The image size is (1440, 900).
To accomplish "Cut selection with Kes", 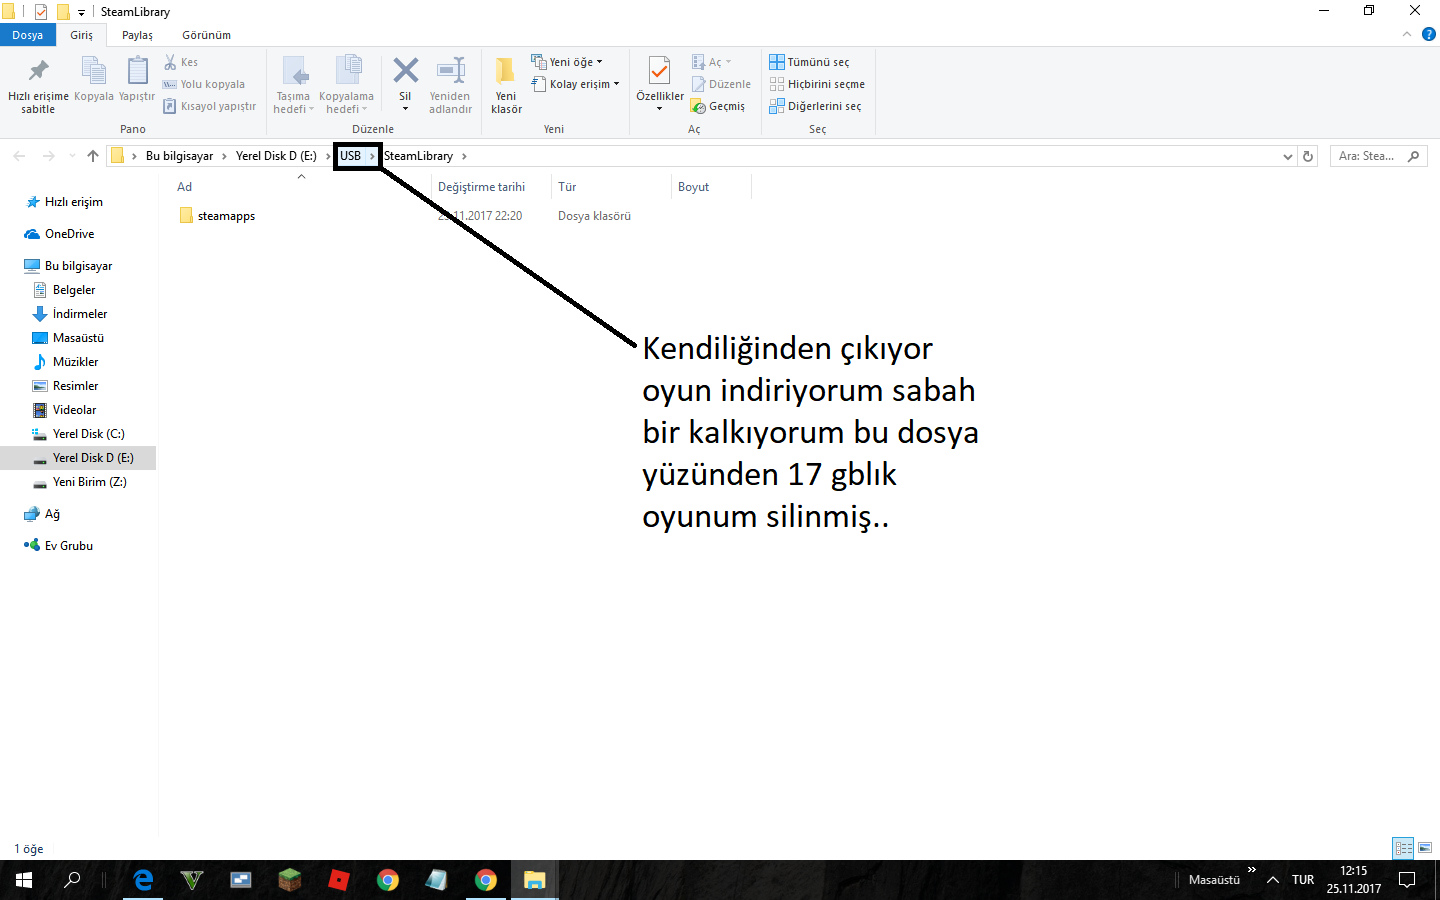I will click(181, 62).
